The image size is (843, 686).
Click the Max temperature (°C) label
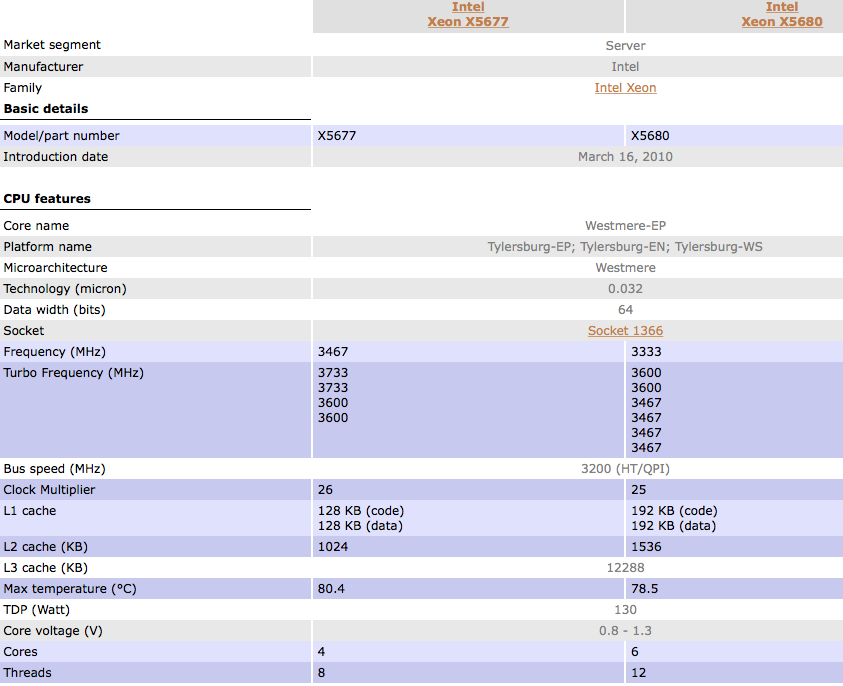tap(70, 589)
